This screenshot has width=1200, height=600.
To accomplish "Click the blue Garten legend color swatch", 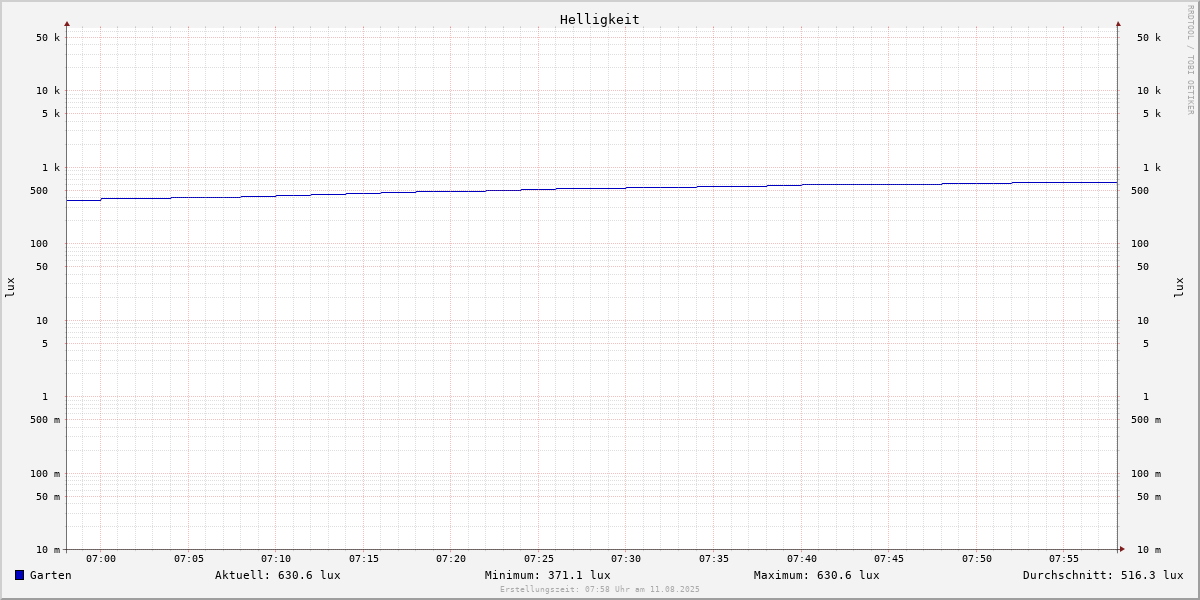I will click(x=19, y=575).
